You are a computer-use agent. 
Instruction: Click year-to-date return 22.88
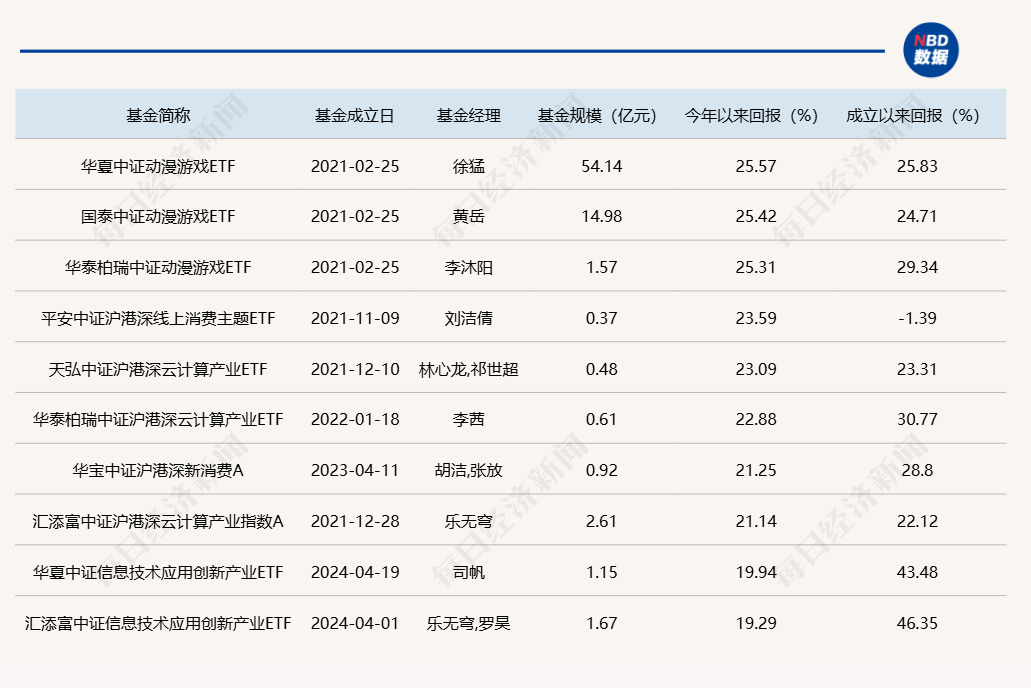tap(756, 420)
